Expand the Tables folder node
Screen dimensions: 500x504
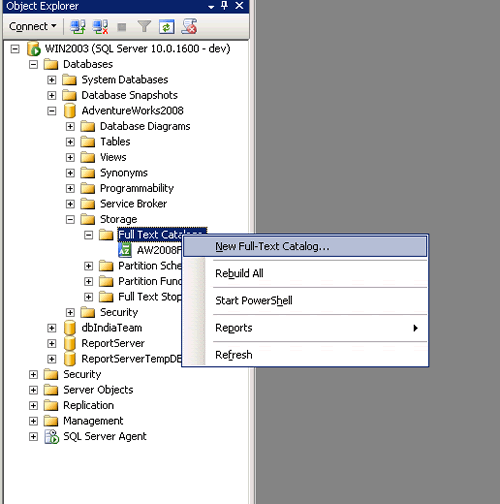[70, 142]
